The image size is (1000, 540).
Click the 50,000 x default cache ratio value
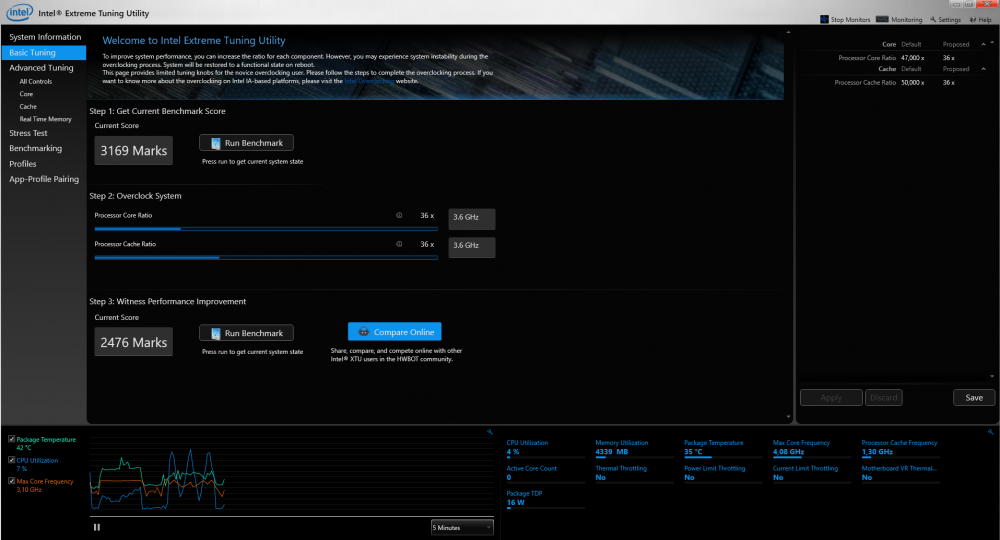(913, 83)
